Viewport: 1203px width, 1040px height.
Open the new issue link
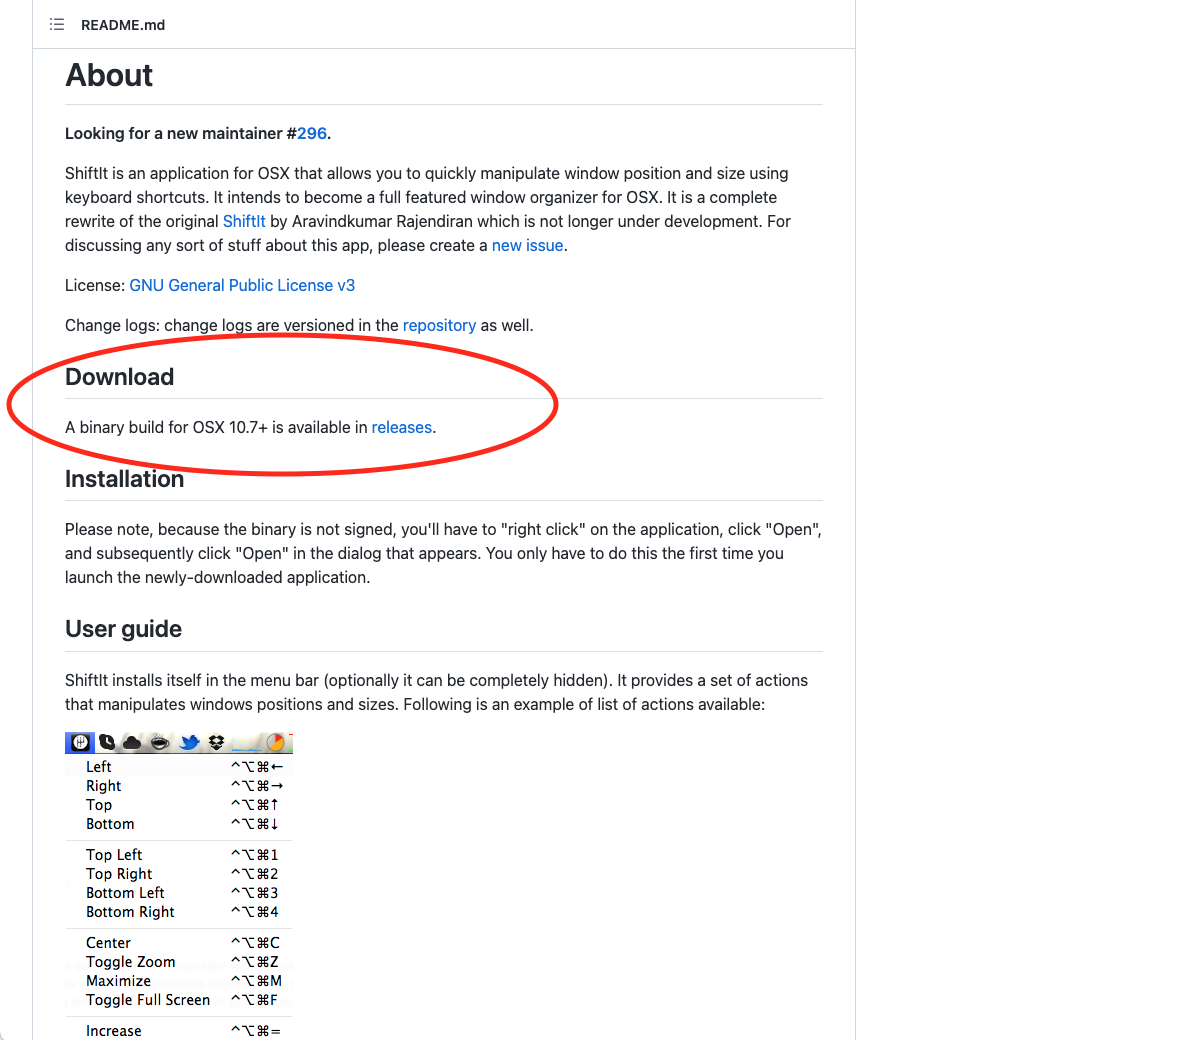(x=527, y=245)
